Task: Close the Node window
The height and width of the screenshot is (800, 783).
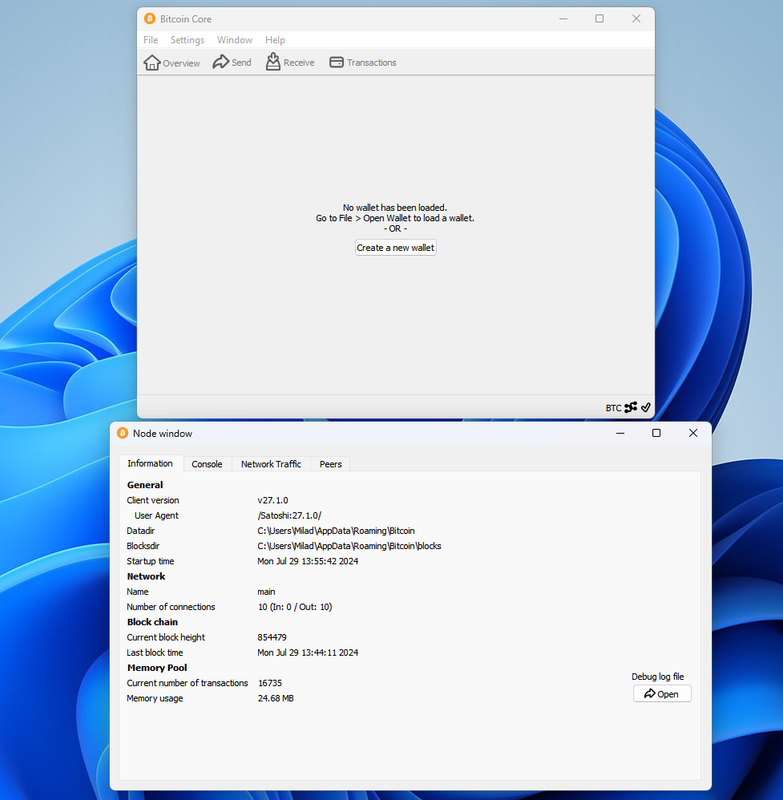Action: coord(693,433)
